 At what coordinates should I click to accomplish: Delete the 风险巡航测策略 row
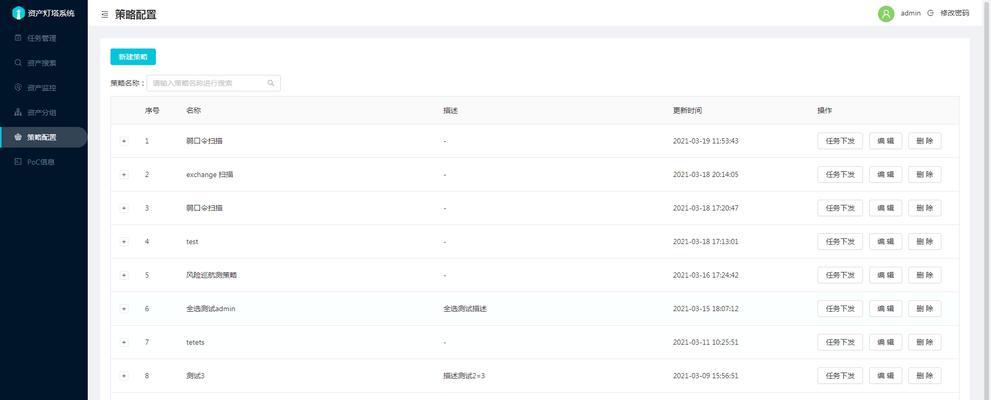tap(925, 275)
